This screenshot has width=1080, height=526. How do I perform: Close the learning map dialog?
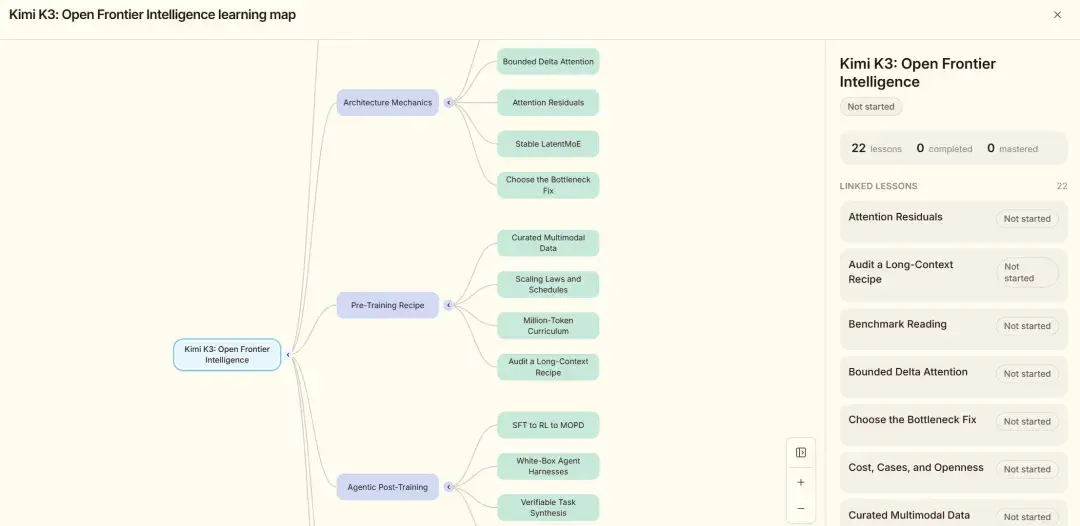pyautogui.click(x=1057, y=14)
